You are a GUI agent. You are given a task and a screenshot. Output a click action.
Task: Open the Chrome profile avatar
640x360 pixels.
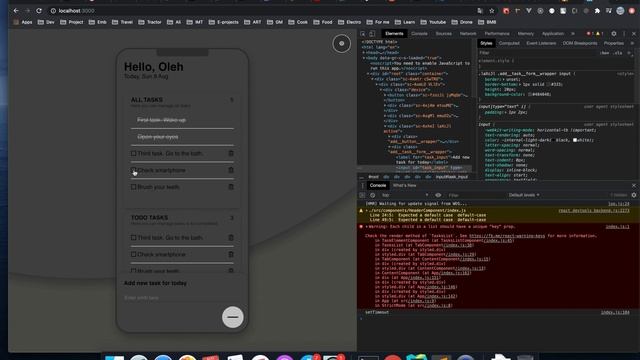620,11
